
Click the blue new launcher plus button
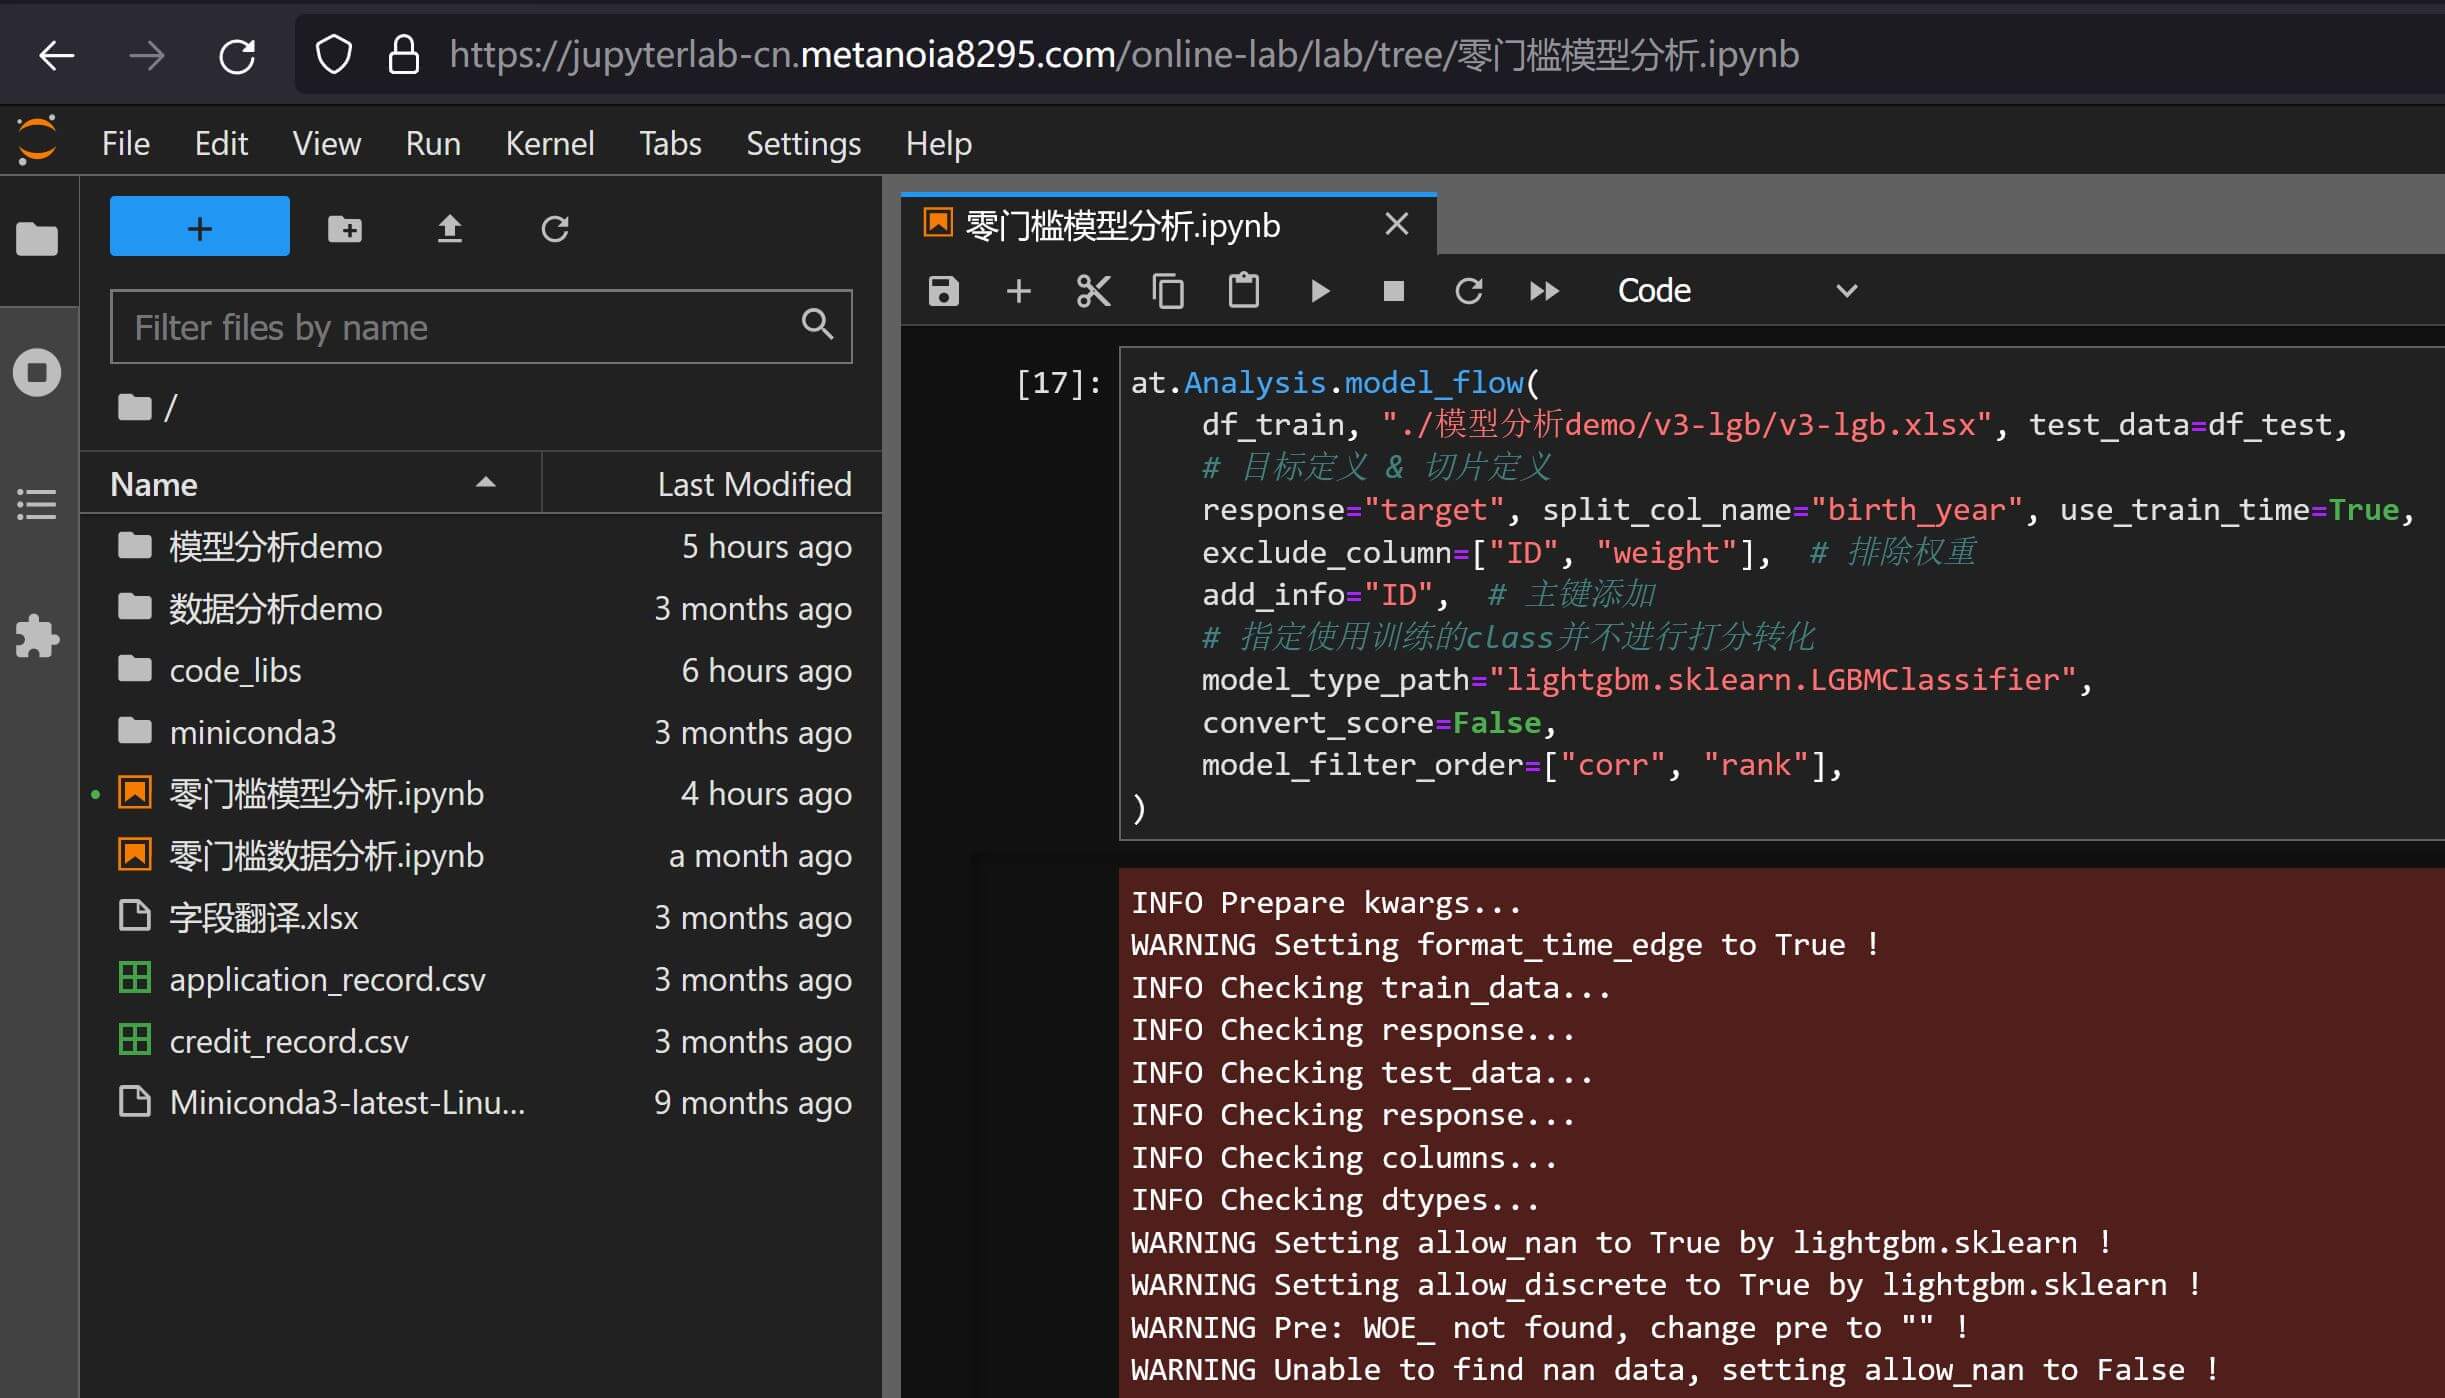pyautogui.click(x=199, y=227)
